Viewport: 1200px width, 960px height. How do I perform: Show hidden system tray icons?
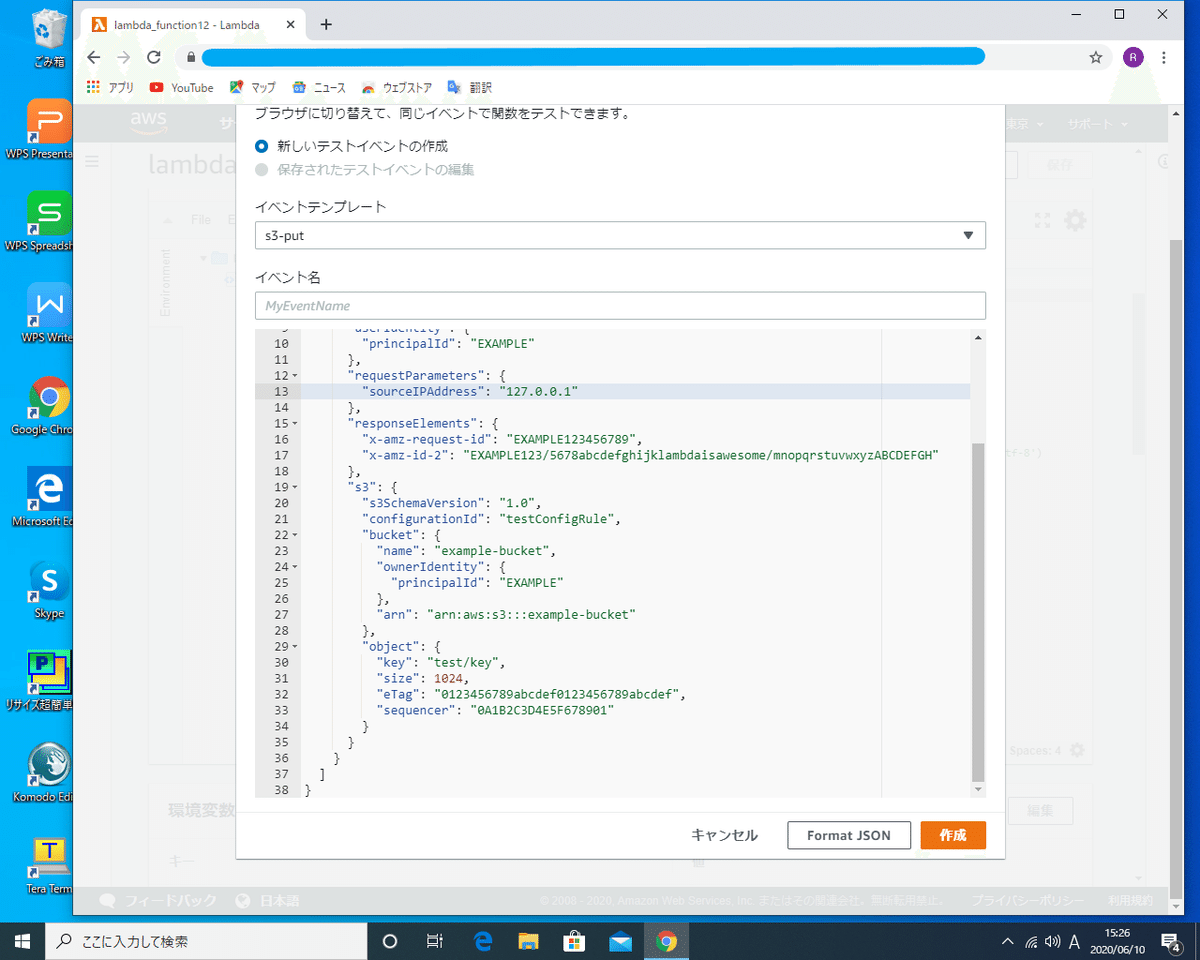1007,941
